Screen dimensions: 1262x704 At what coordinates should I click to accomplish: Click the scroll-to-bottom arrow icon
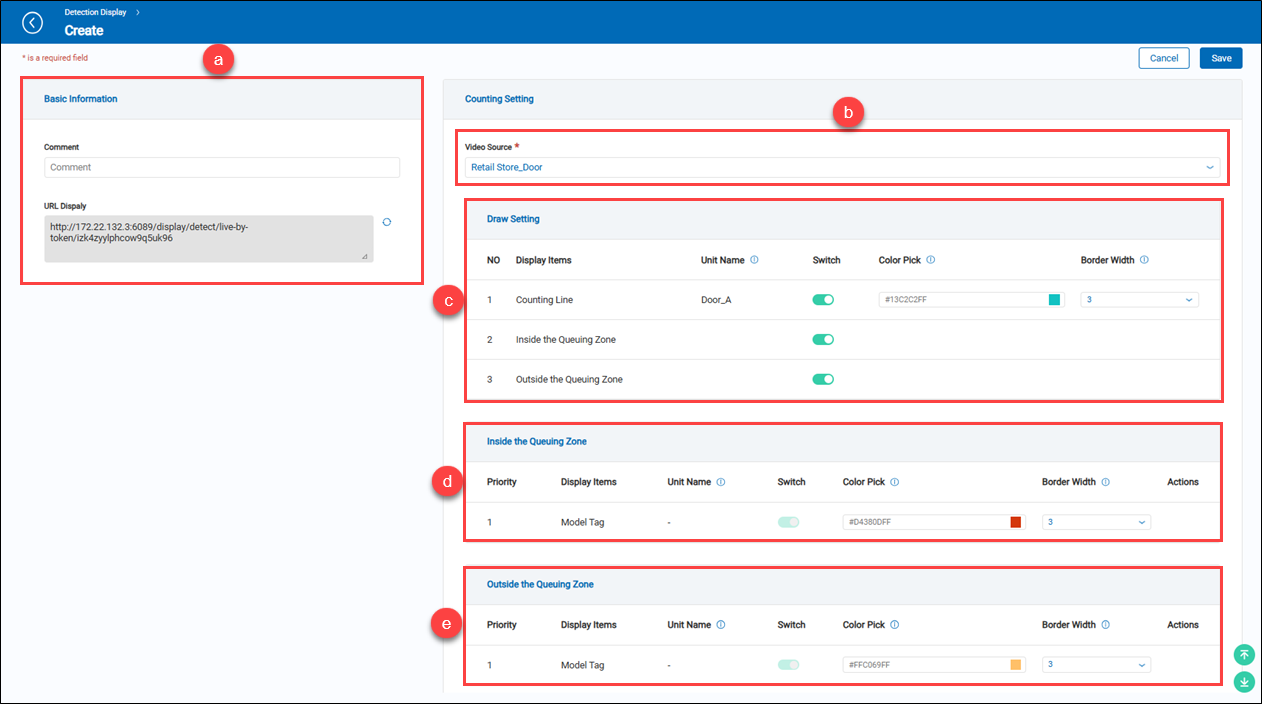(x=1244, y=682)
